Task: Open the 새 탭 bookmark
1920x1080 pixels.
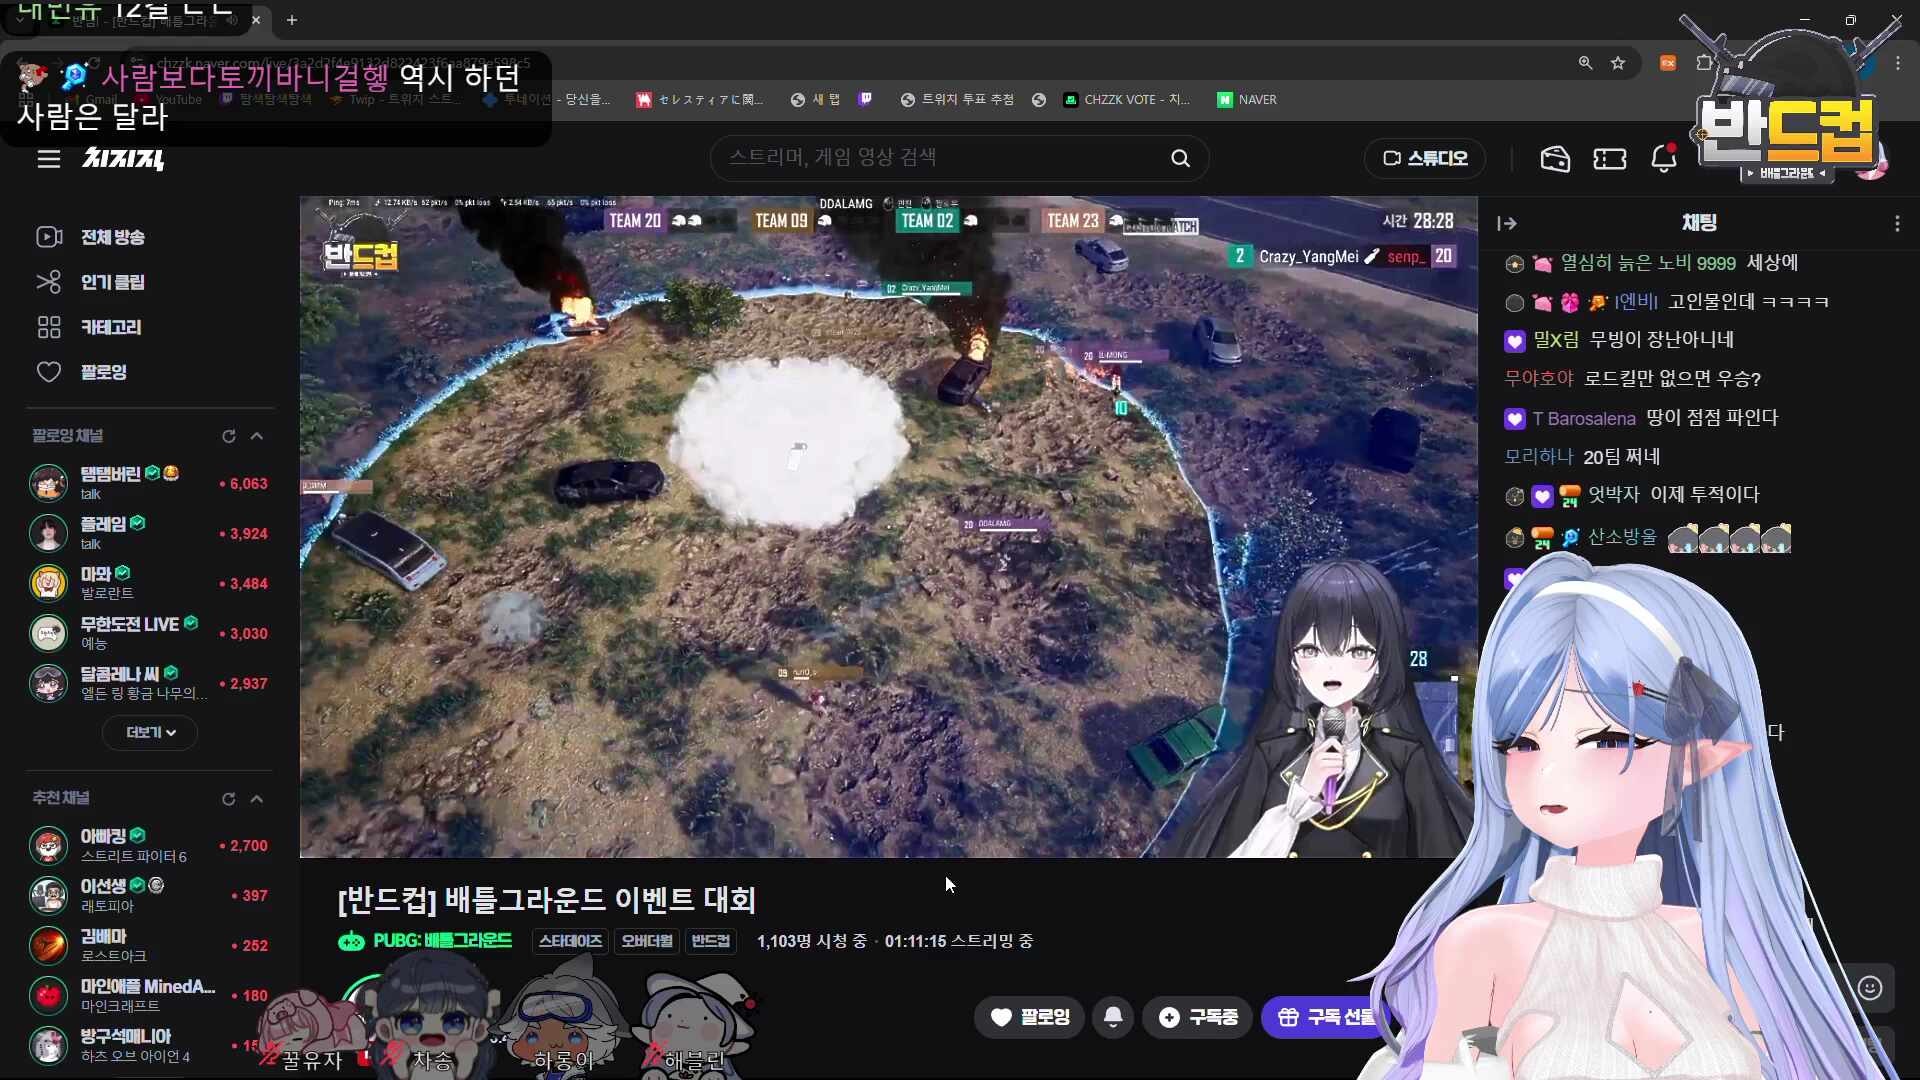Action: tap(816, 100)
